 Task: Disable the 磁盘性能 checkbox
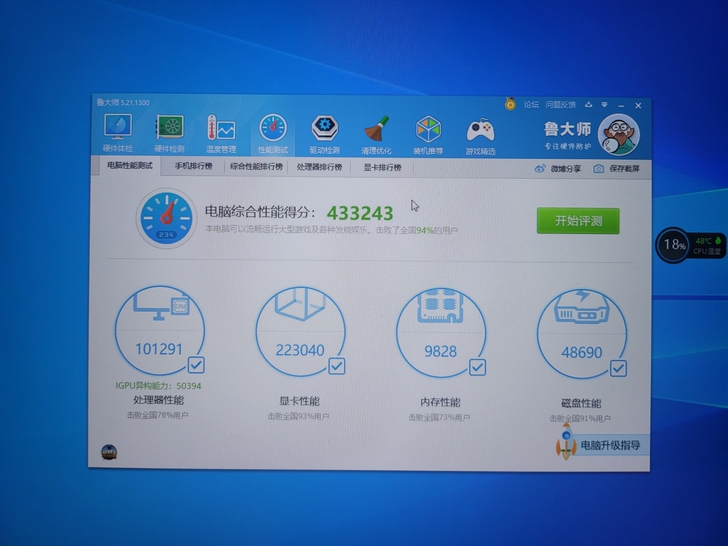tap(618, 368)
